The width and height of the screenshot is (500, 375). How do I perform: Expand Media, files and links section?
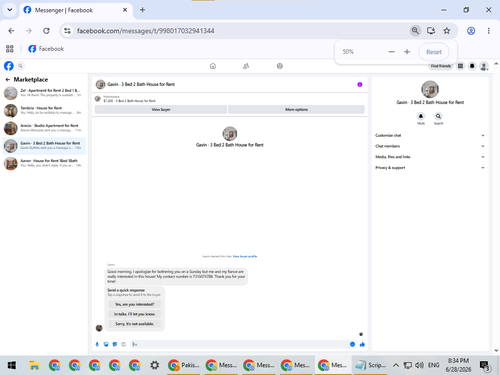[430, 157]
